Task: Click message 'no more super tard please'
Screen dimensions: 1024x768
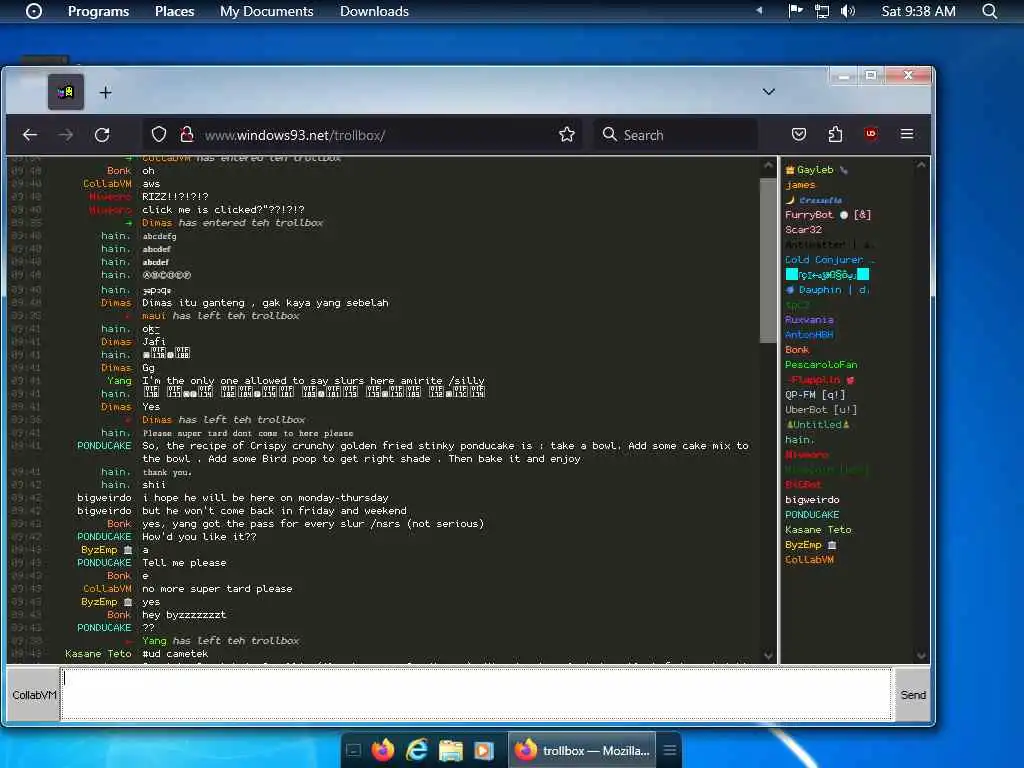Action: point(217,589)
